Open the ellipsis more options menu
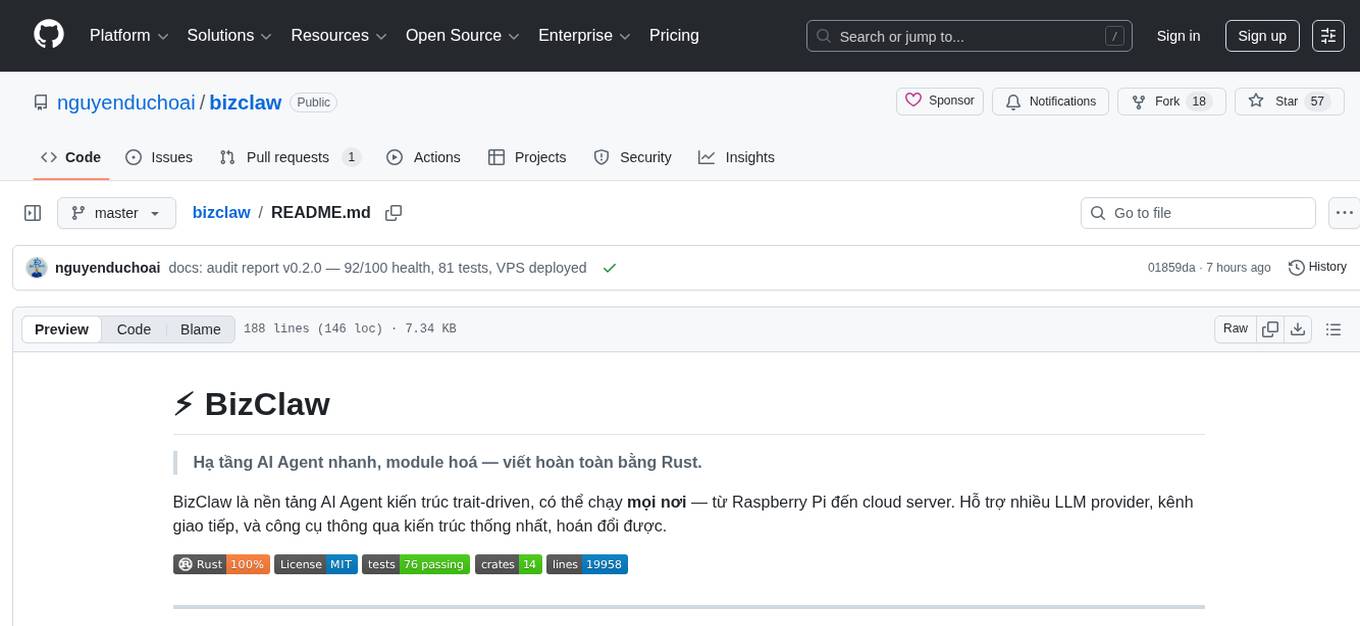The height and width of the screenshot is (626, 1360). (x=1344, y=212)
